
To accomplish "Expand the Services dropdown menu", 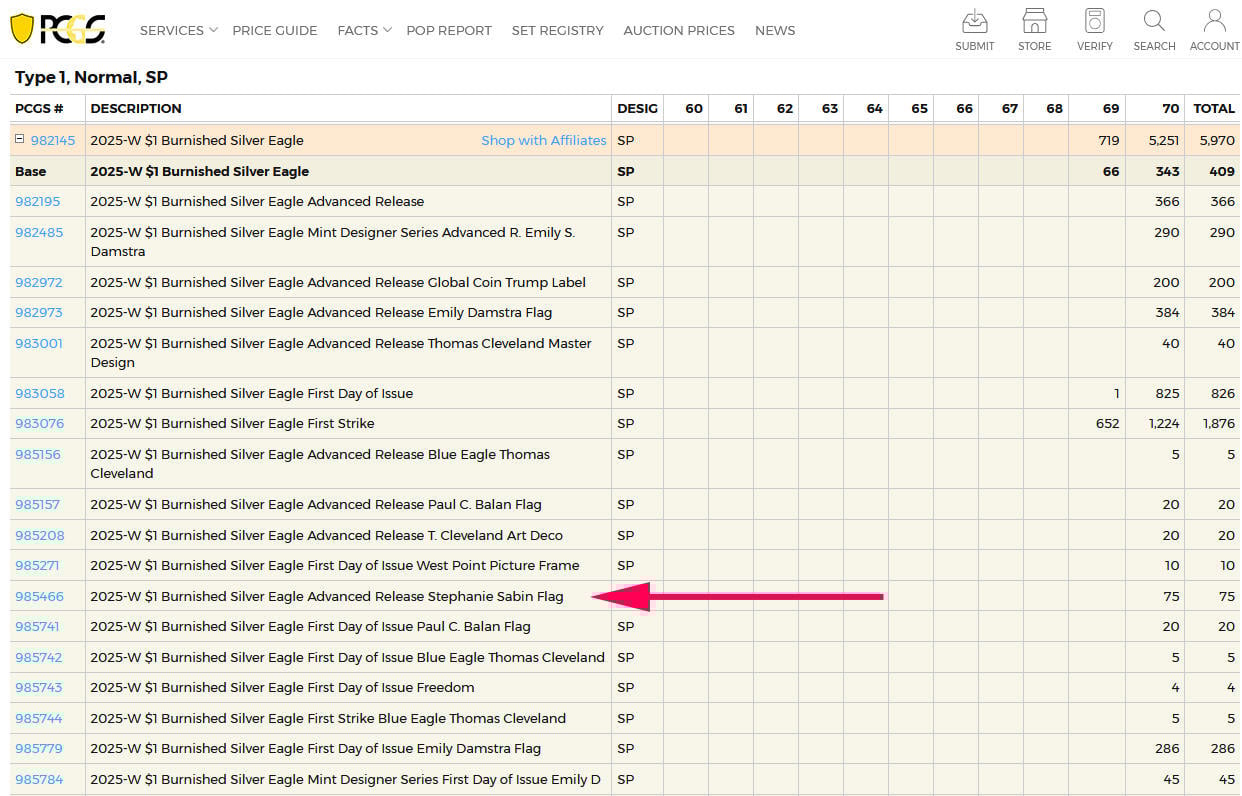I will coord(178,30).
